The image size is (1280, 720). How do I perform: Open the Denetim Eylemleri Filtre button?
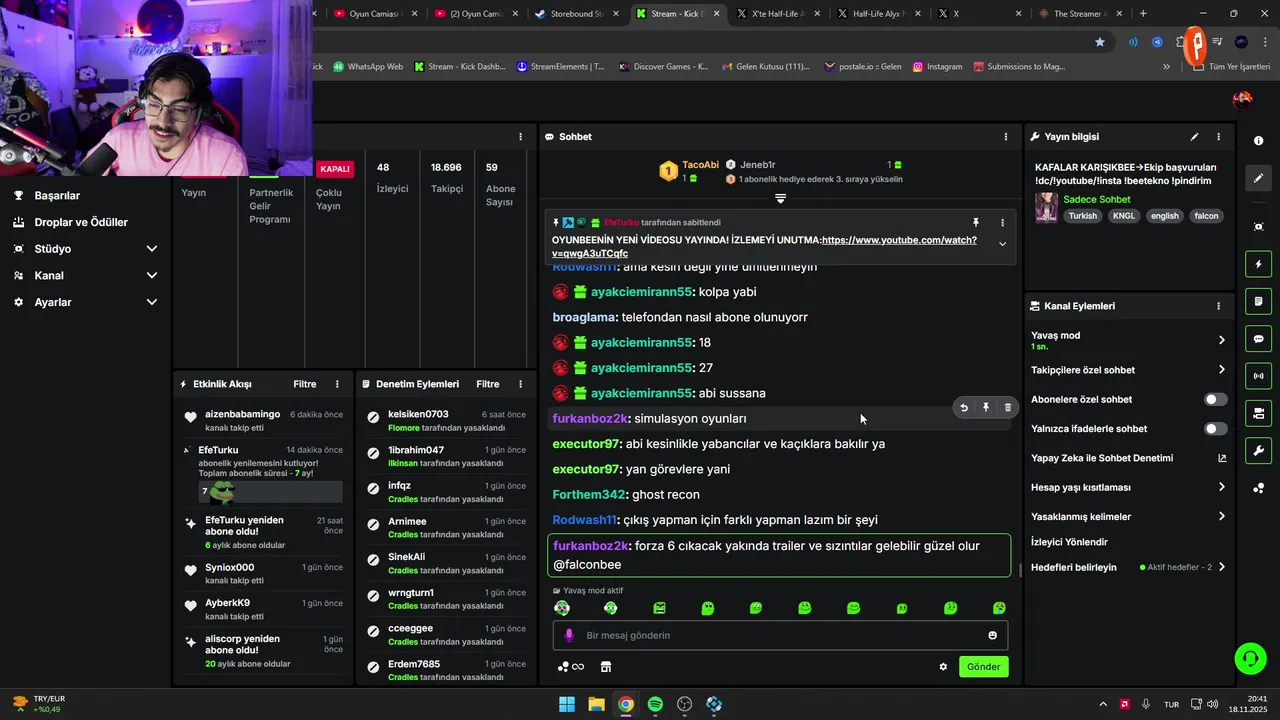487,384
